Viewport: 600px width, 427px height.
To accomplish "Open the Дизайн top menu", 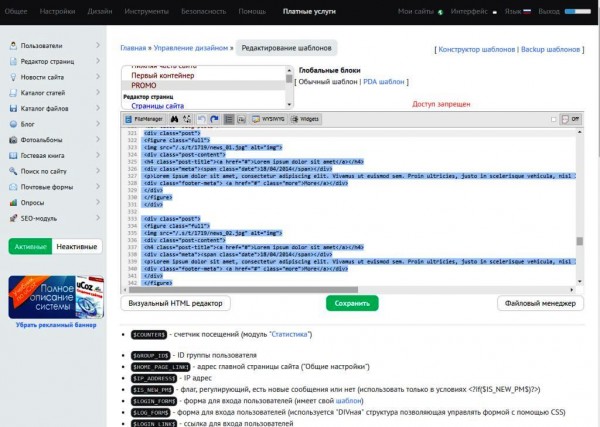I will point(100,11).
